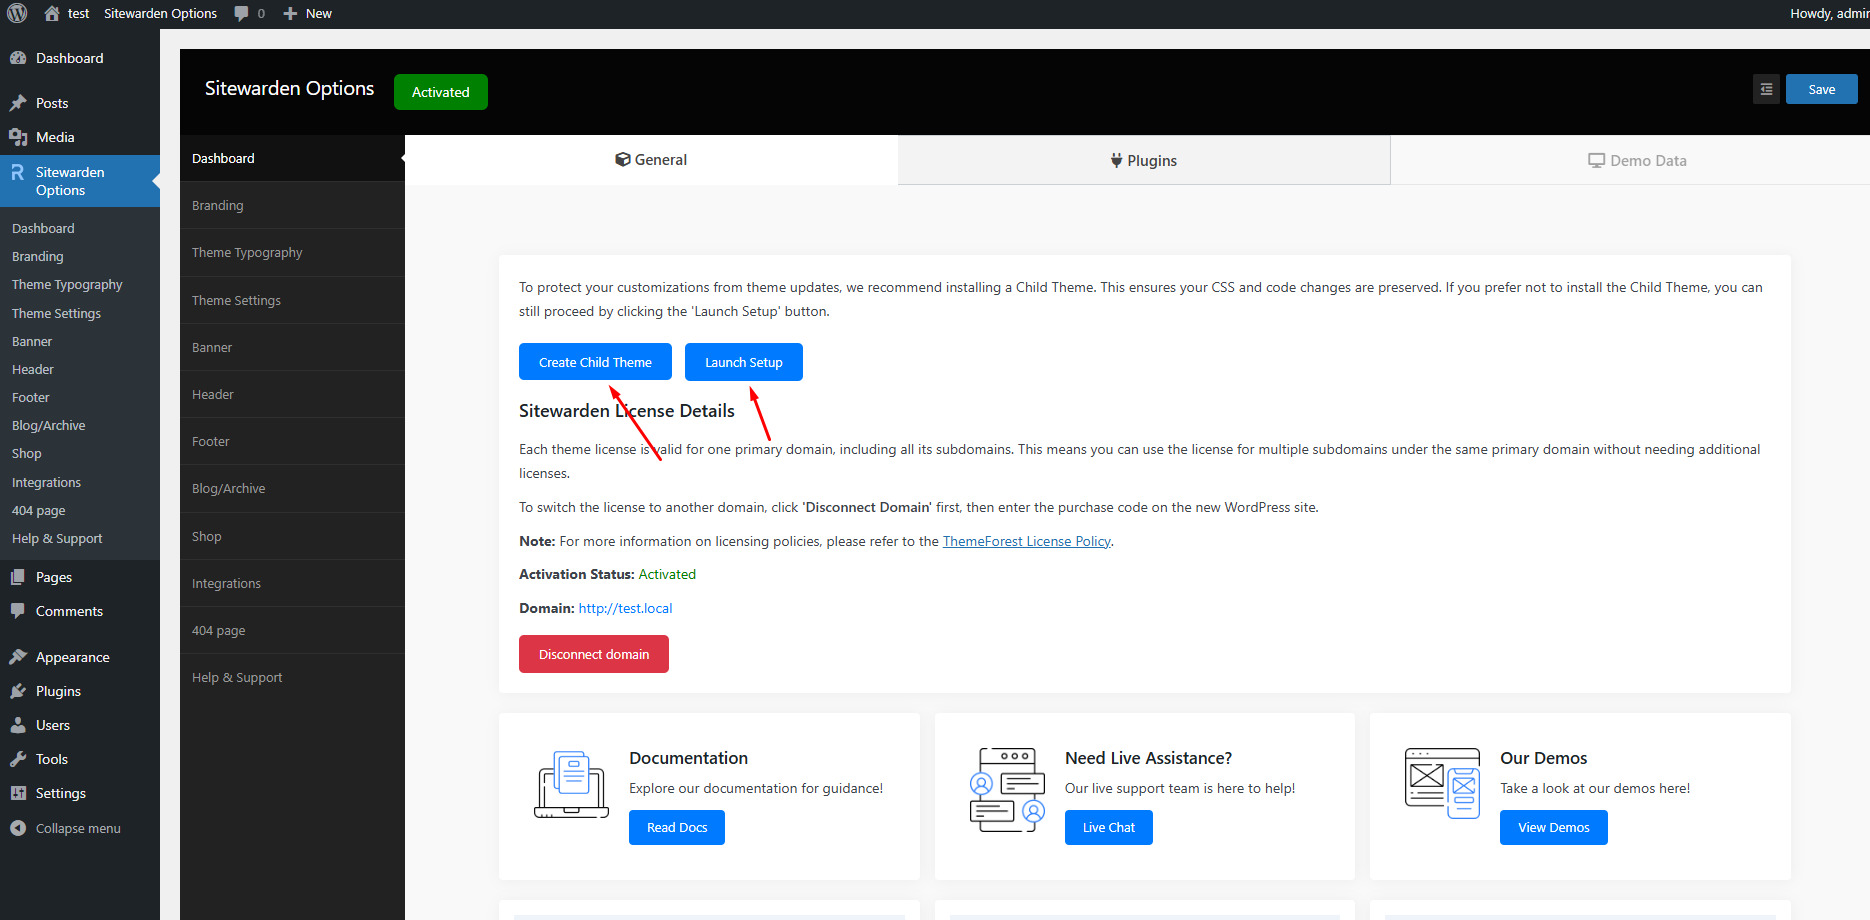Open Footer in the options panel
This screenshot has height=920, width=1870.
coord(292,441)
